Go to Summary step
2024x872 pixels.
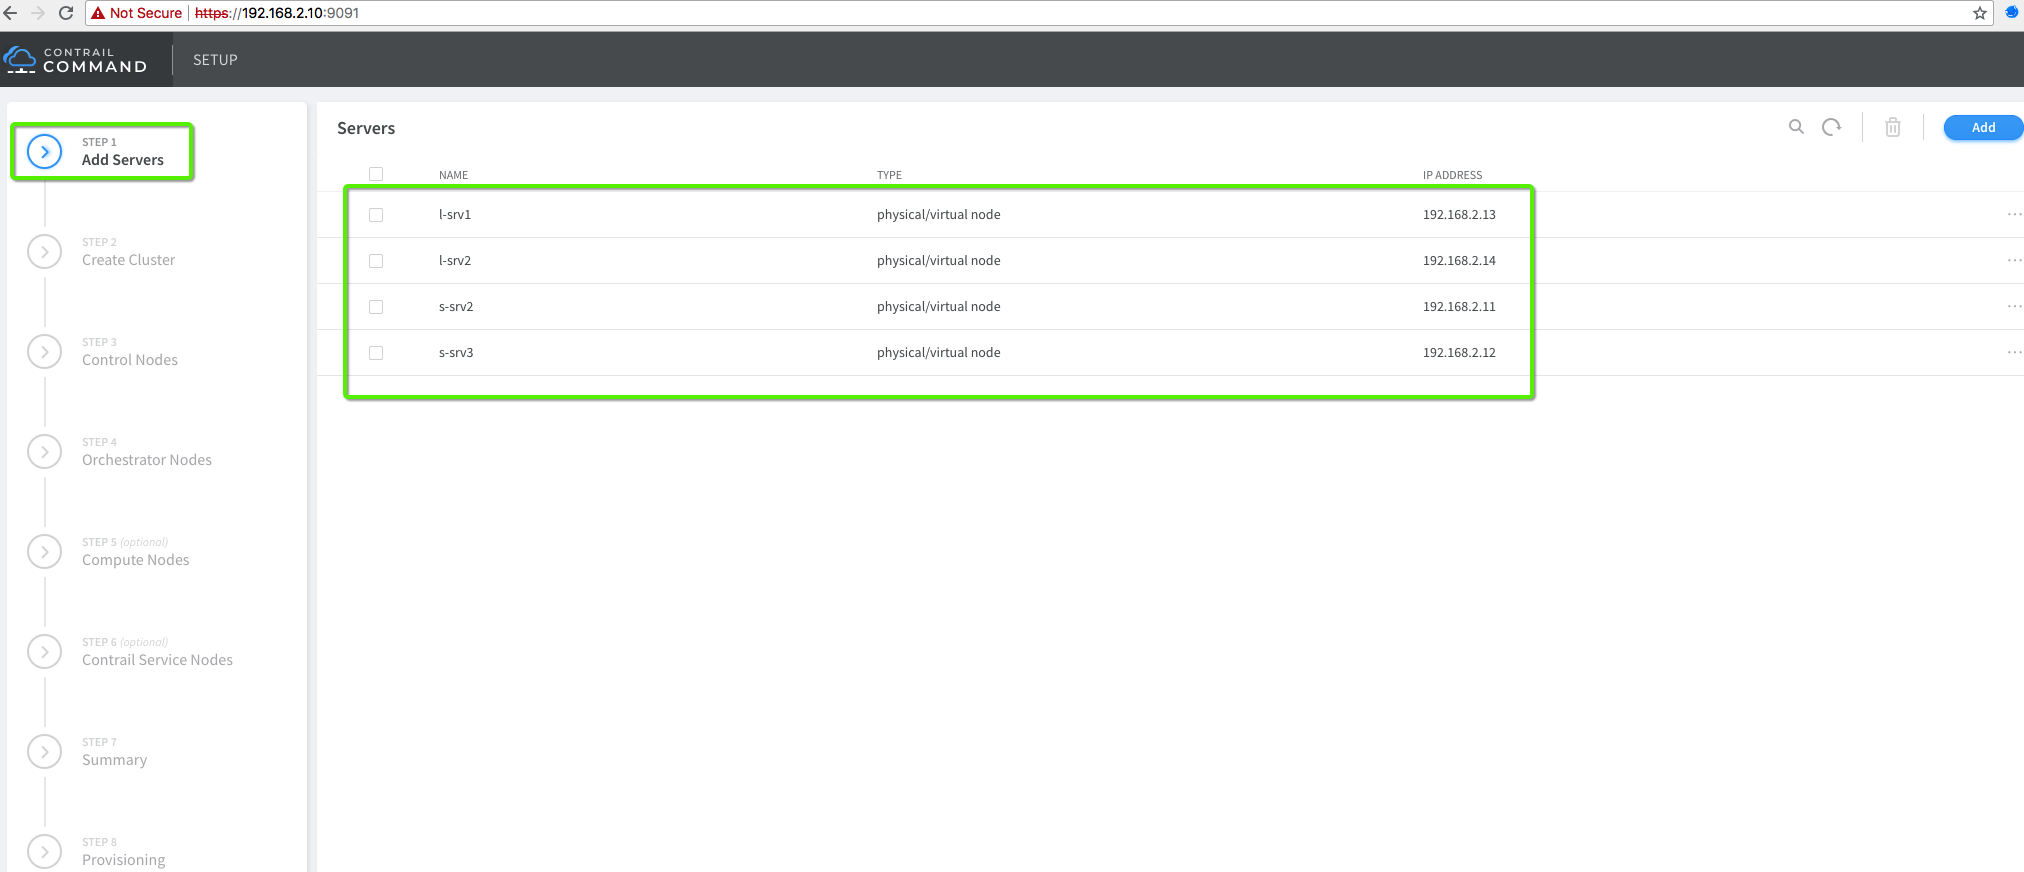[x=114, y=760]
